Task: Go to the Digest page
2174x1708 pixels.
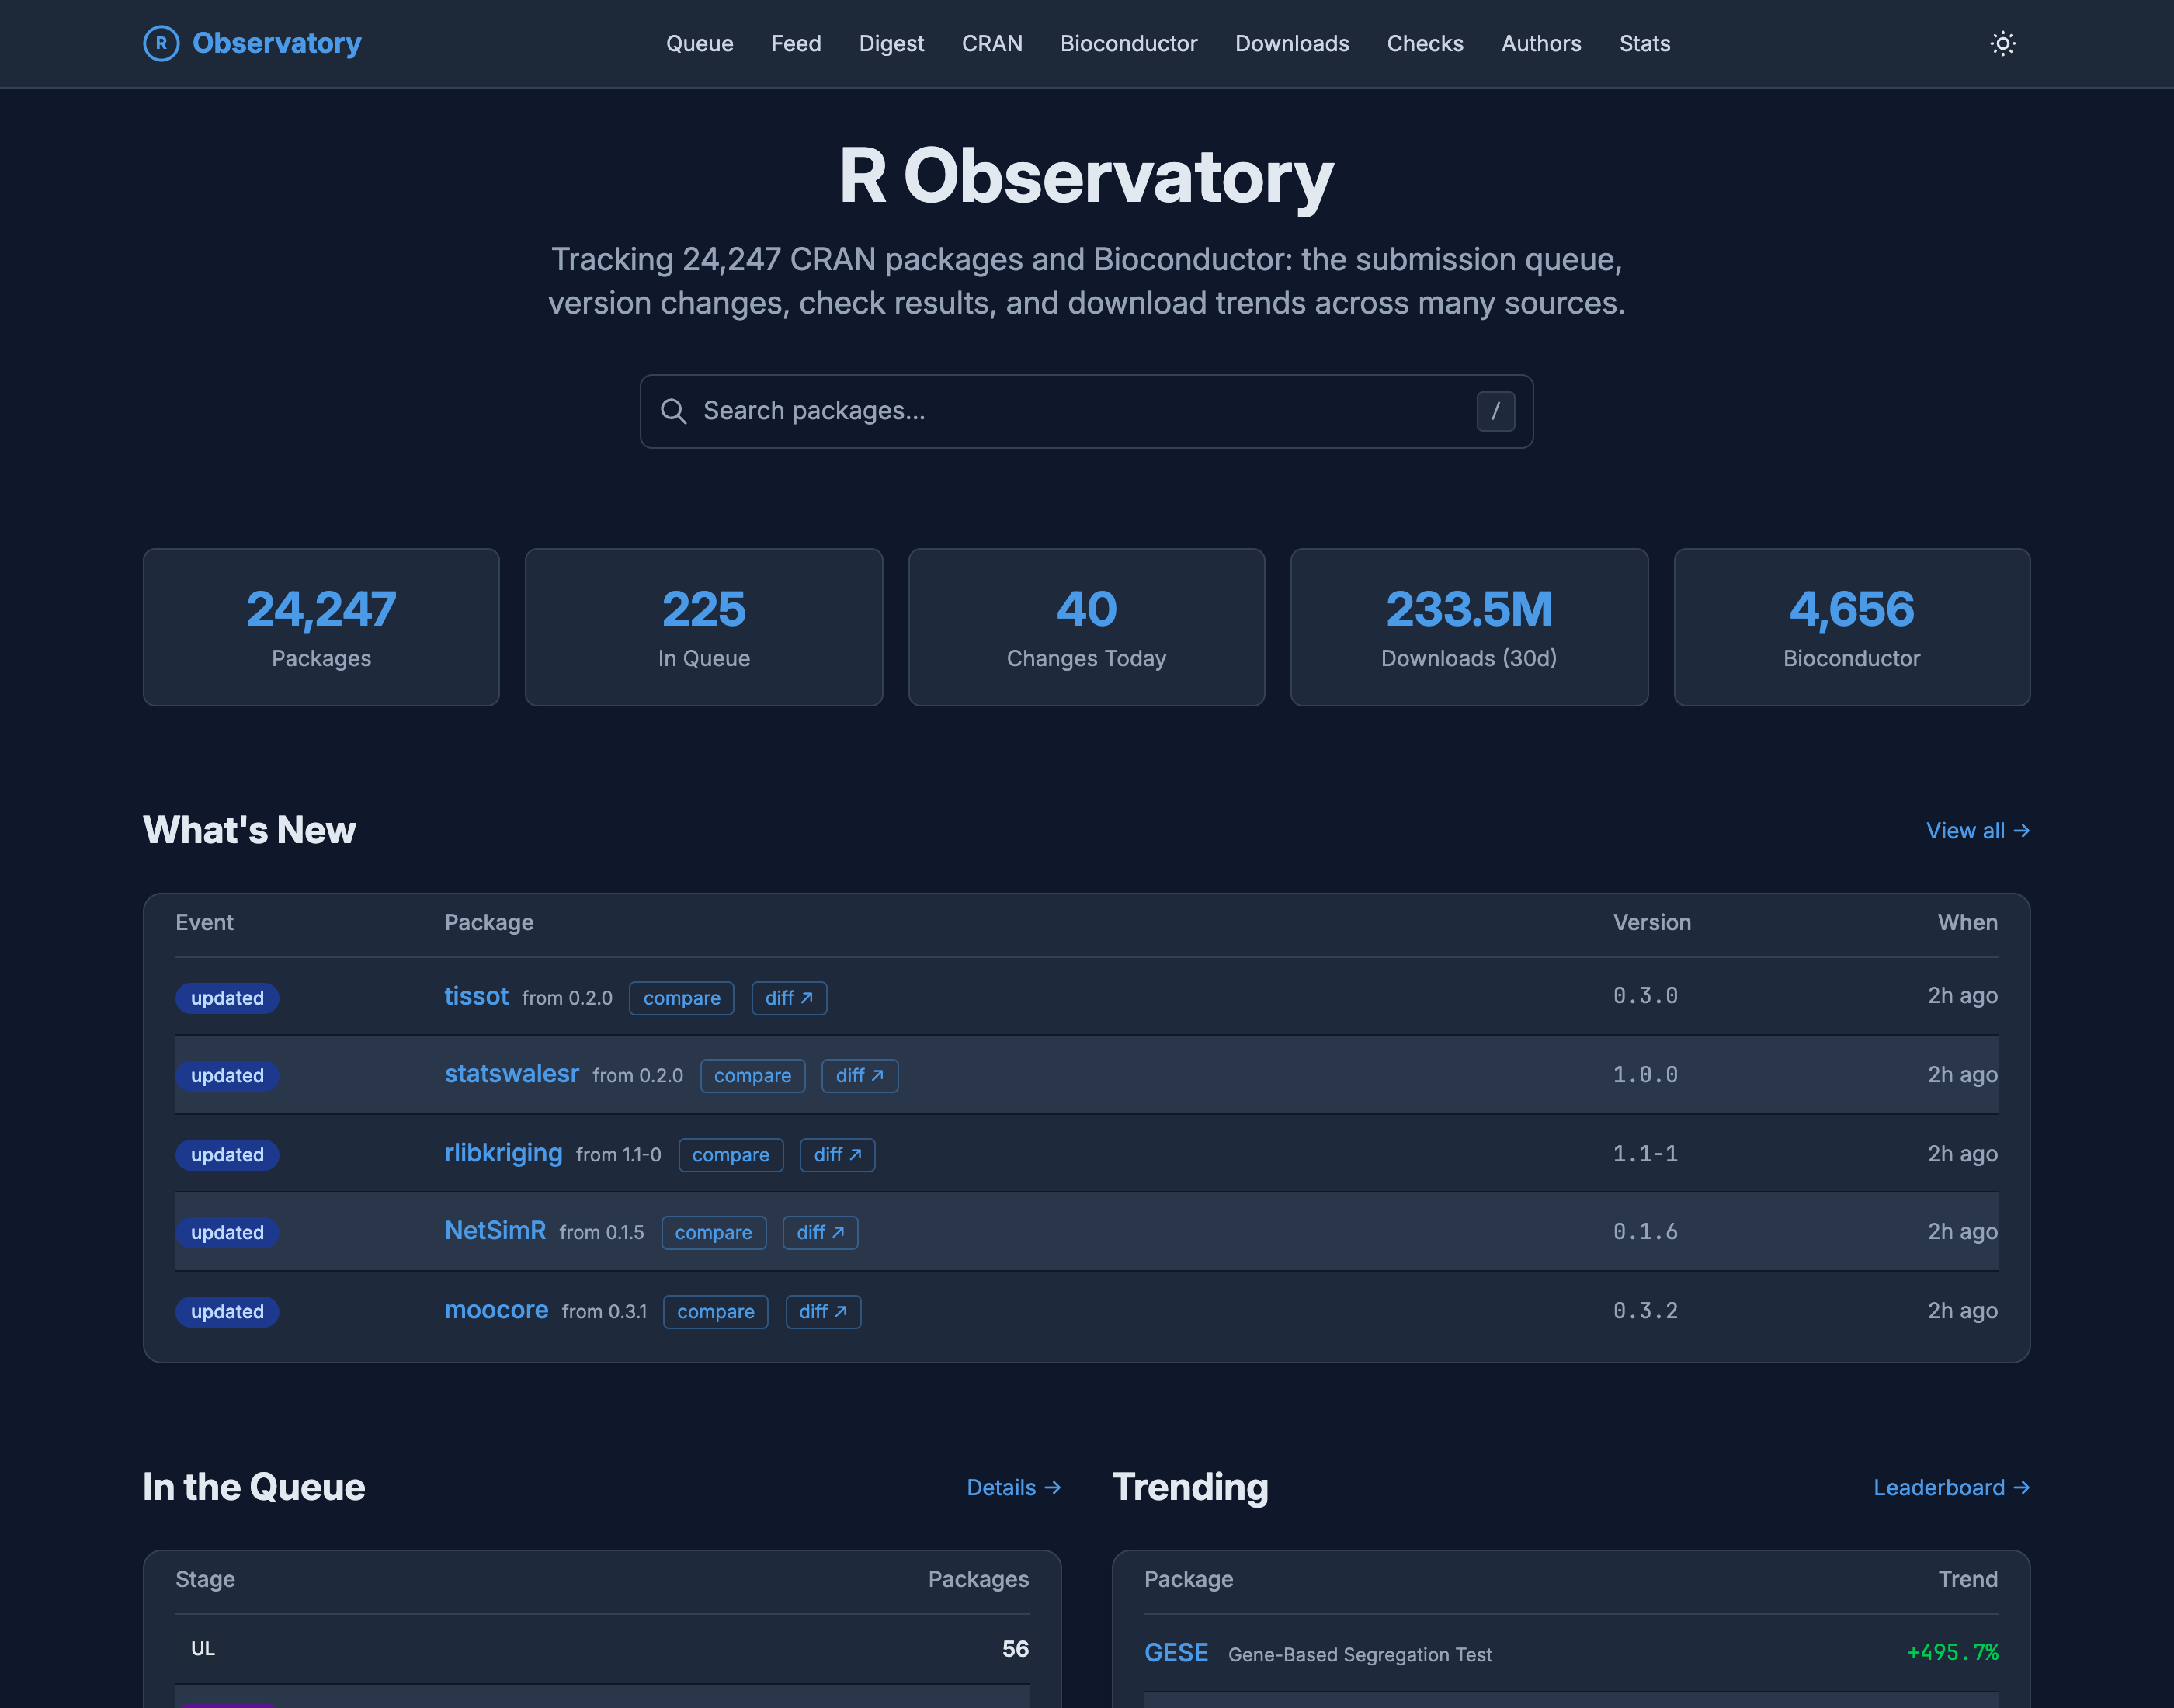Action: pos(891,43)
